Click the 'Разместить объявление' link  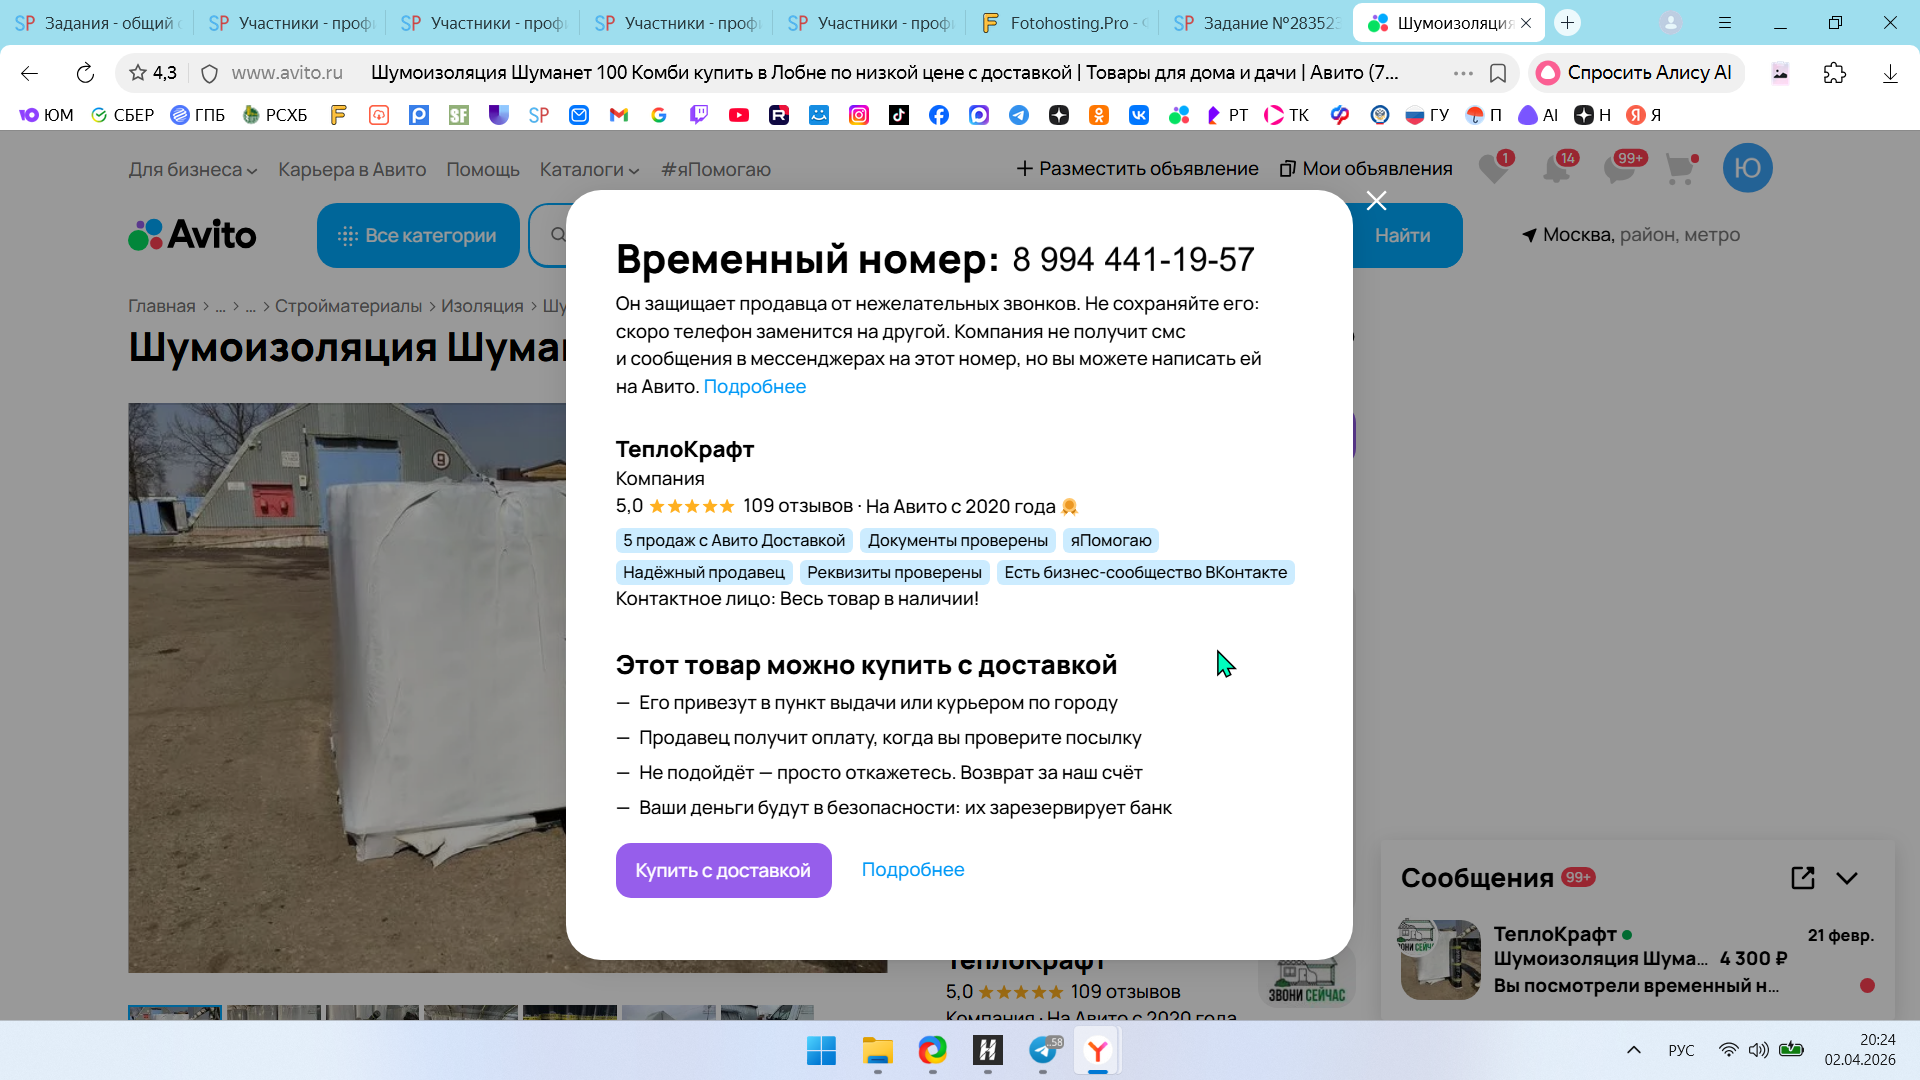coord(1137,169)
